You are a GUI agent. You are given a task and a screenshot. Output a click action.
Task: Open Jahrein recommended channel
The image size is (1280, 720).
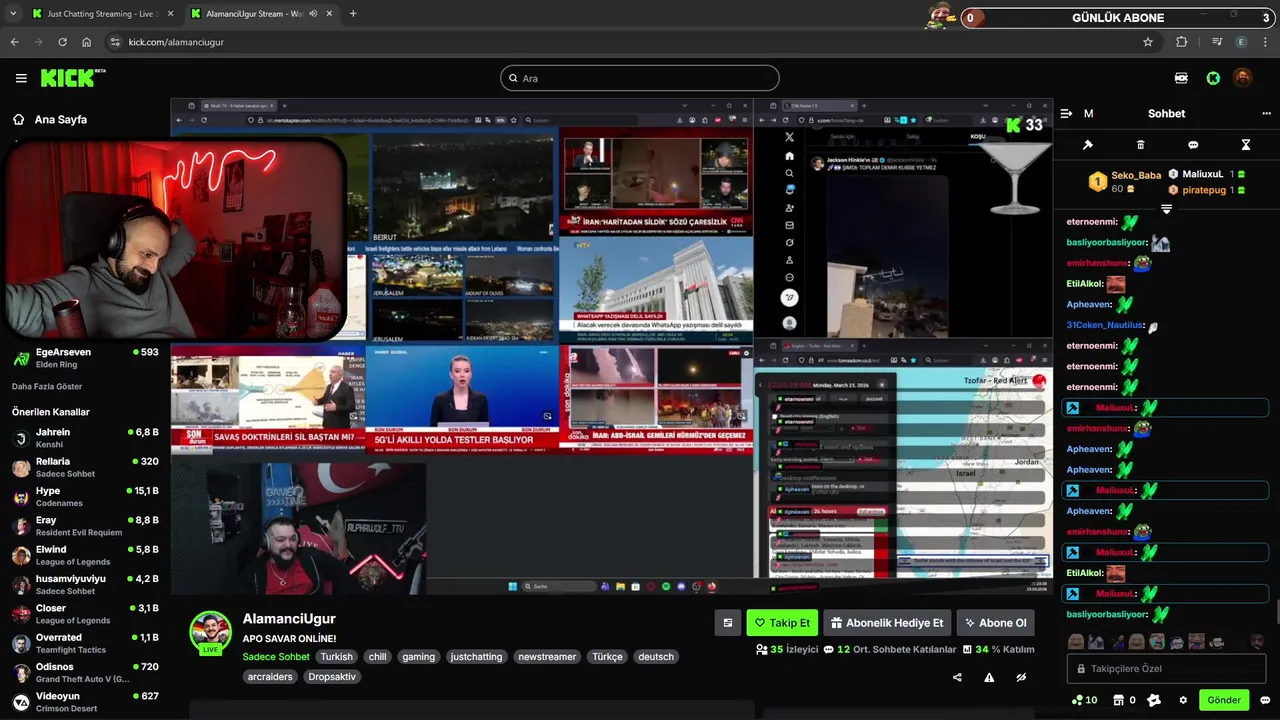pos(85,438)
